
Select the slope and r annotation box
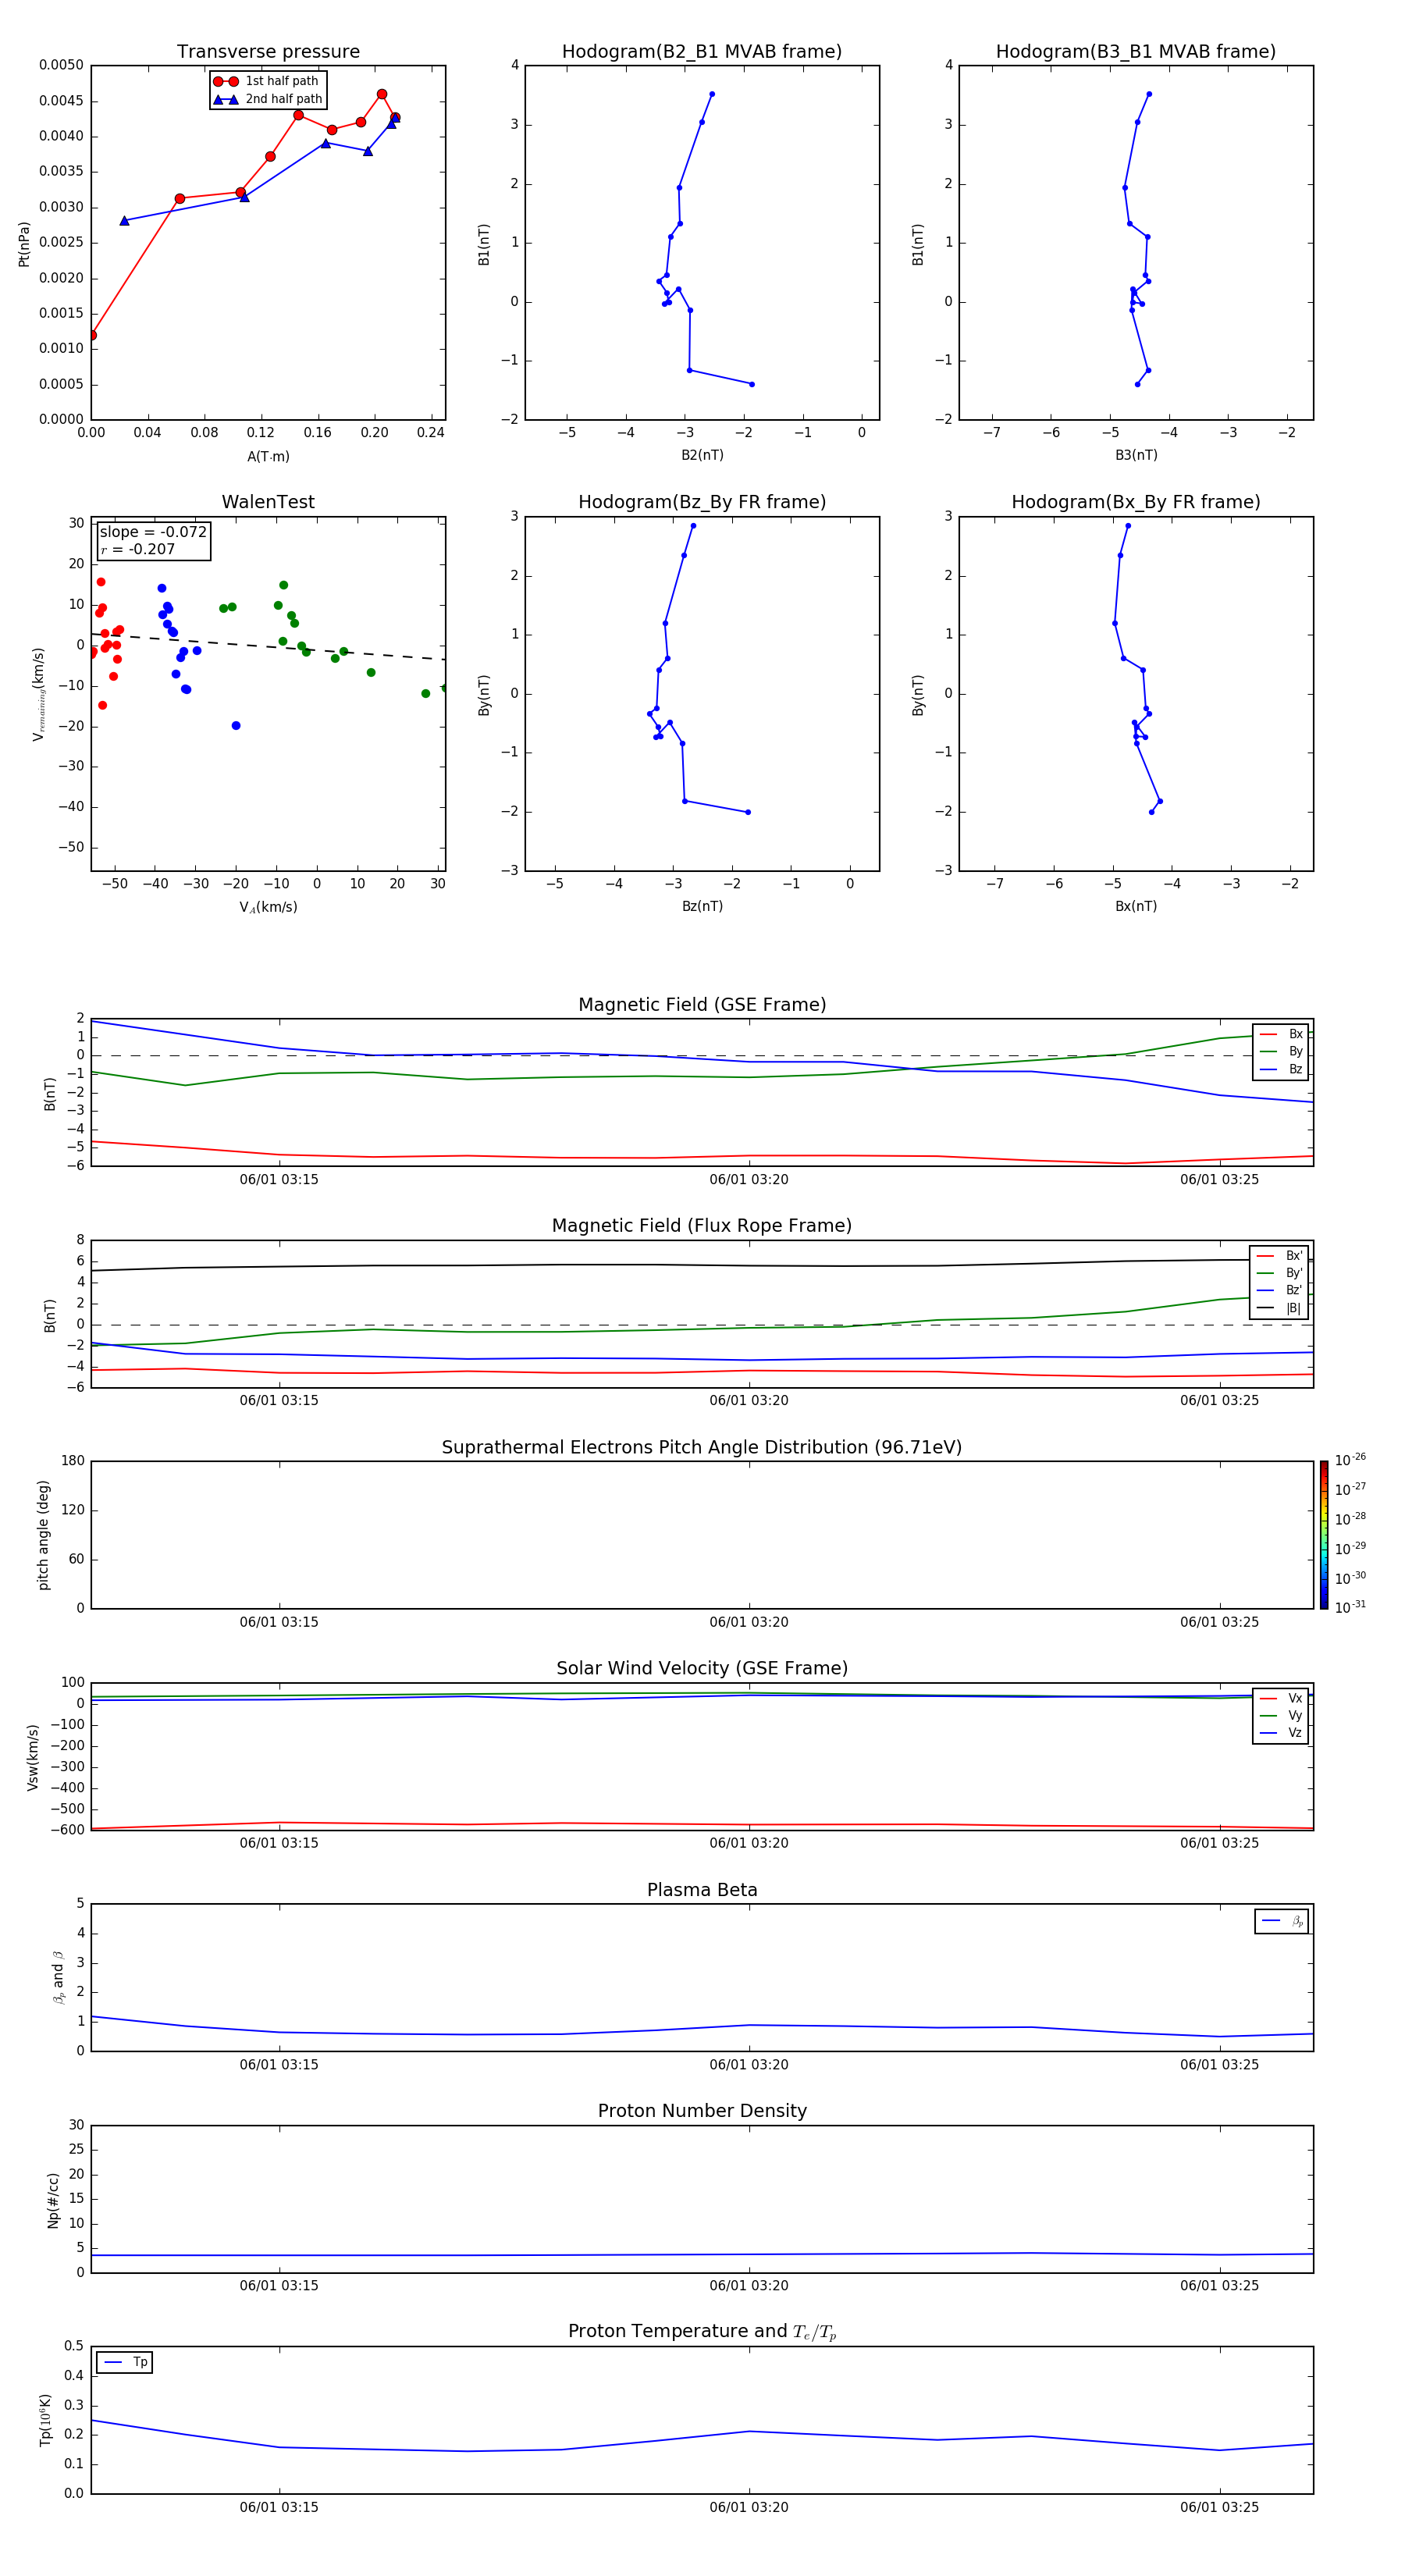(153, 540)
